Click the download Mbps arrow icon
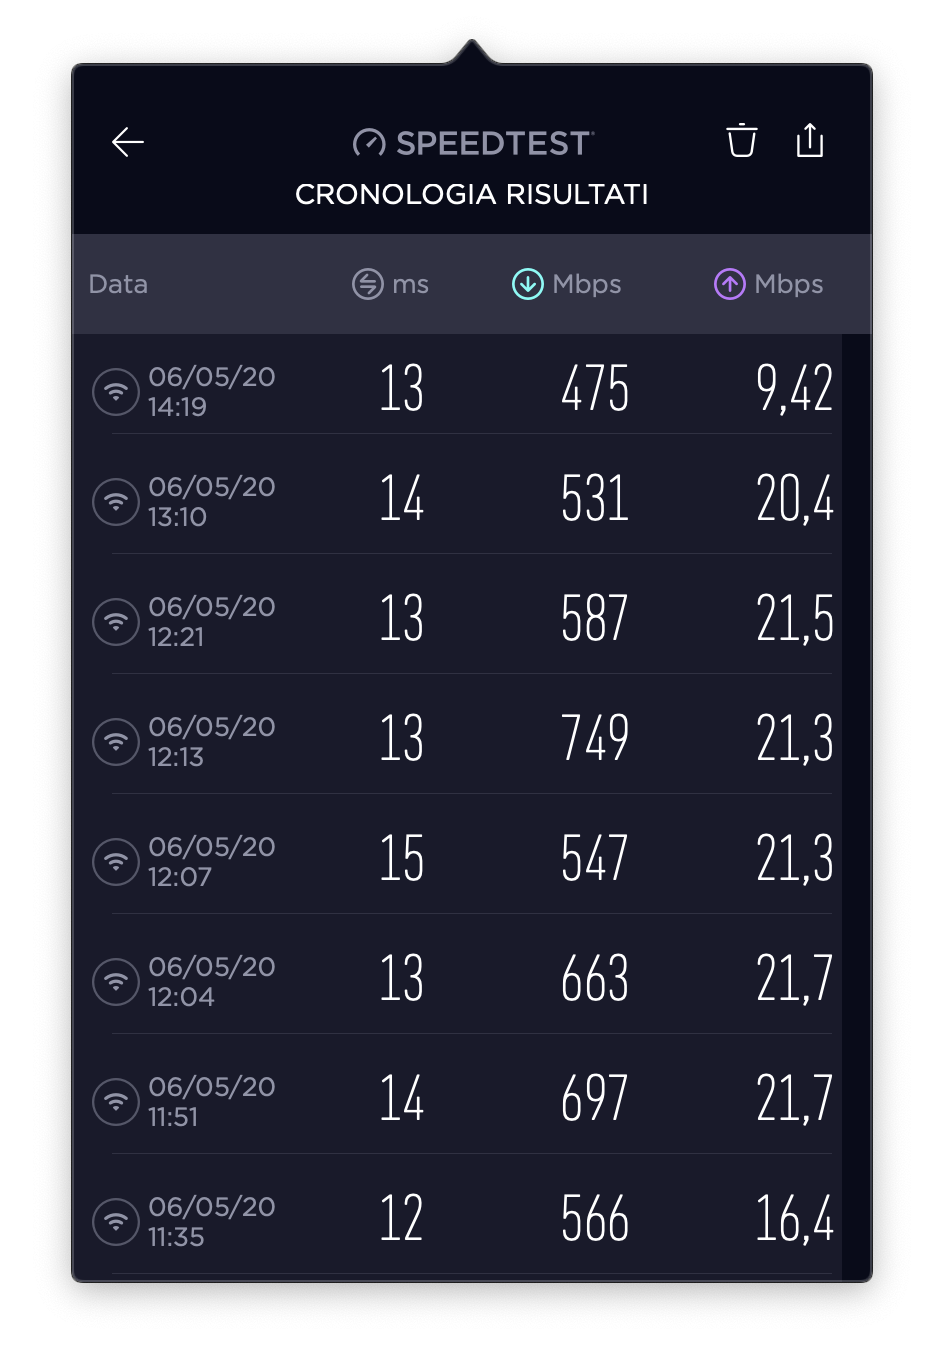Viewport: 944px width, 1362px height. 527,284
